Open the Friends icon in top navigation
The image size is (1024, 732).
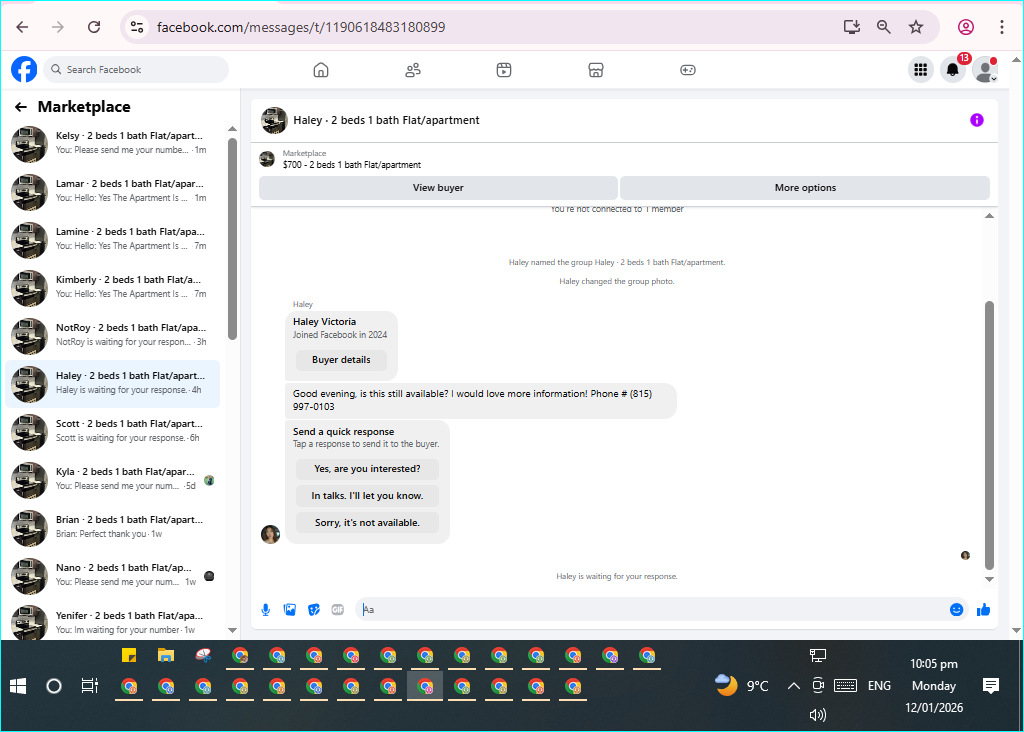(413, 70)
